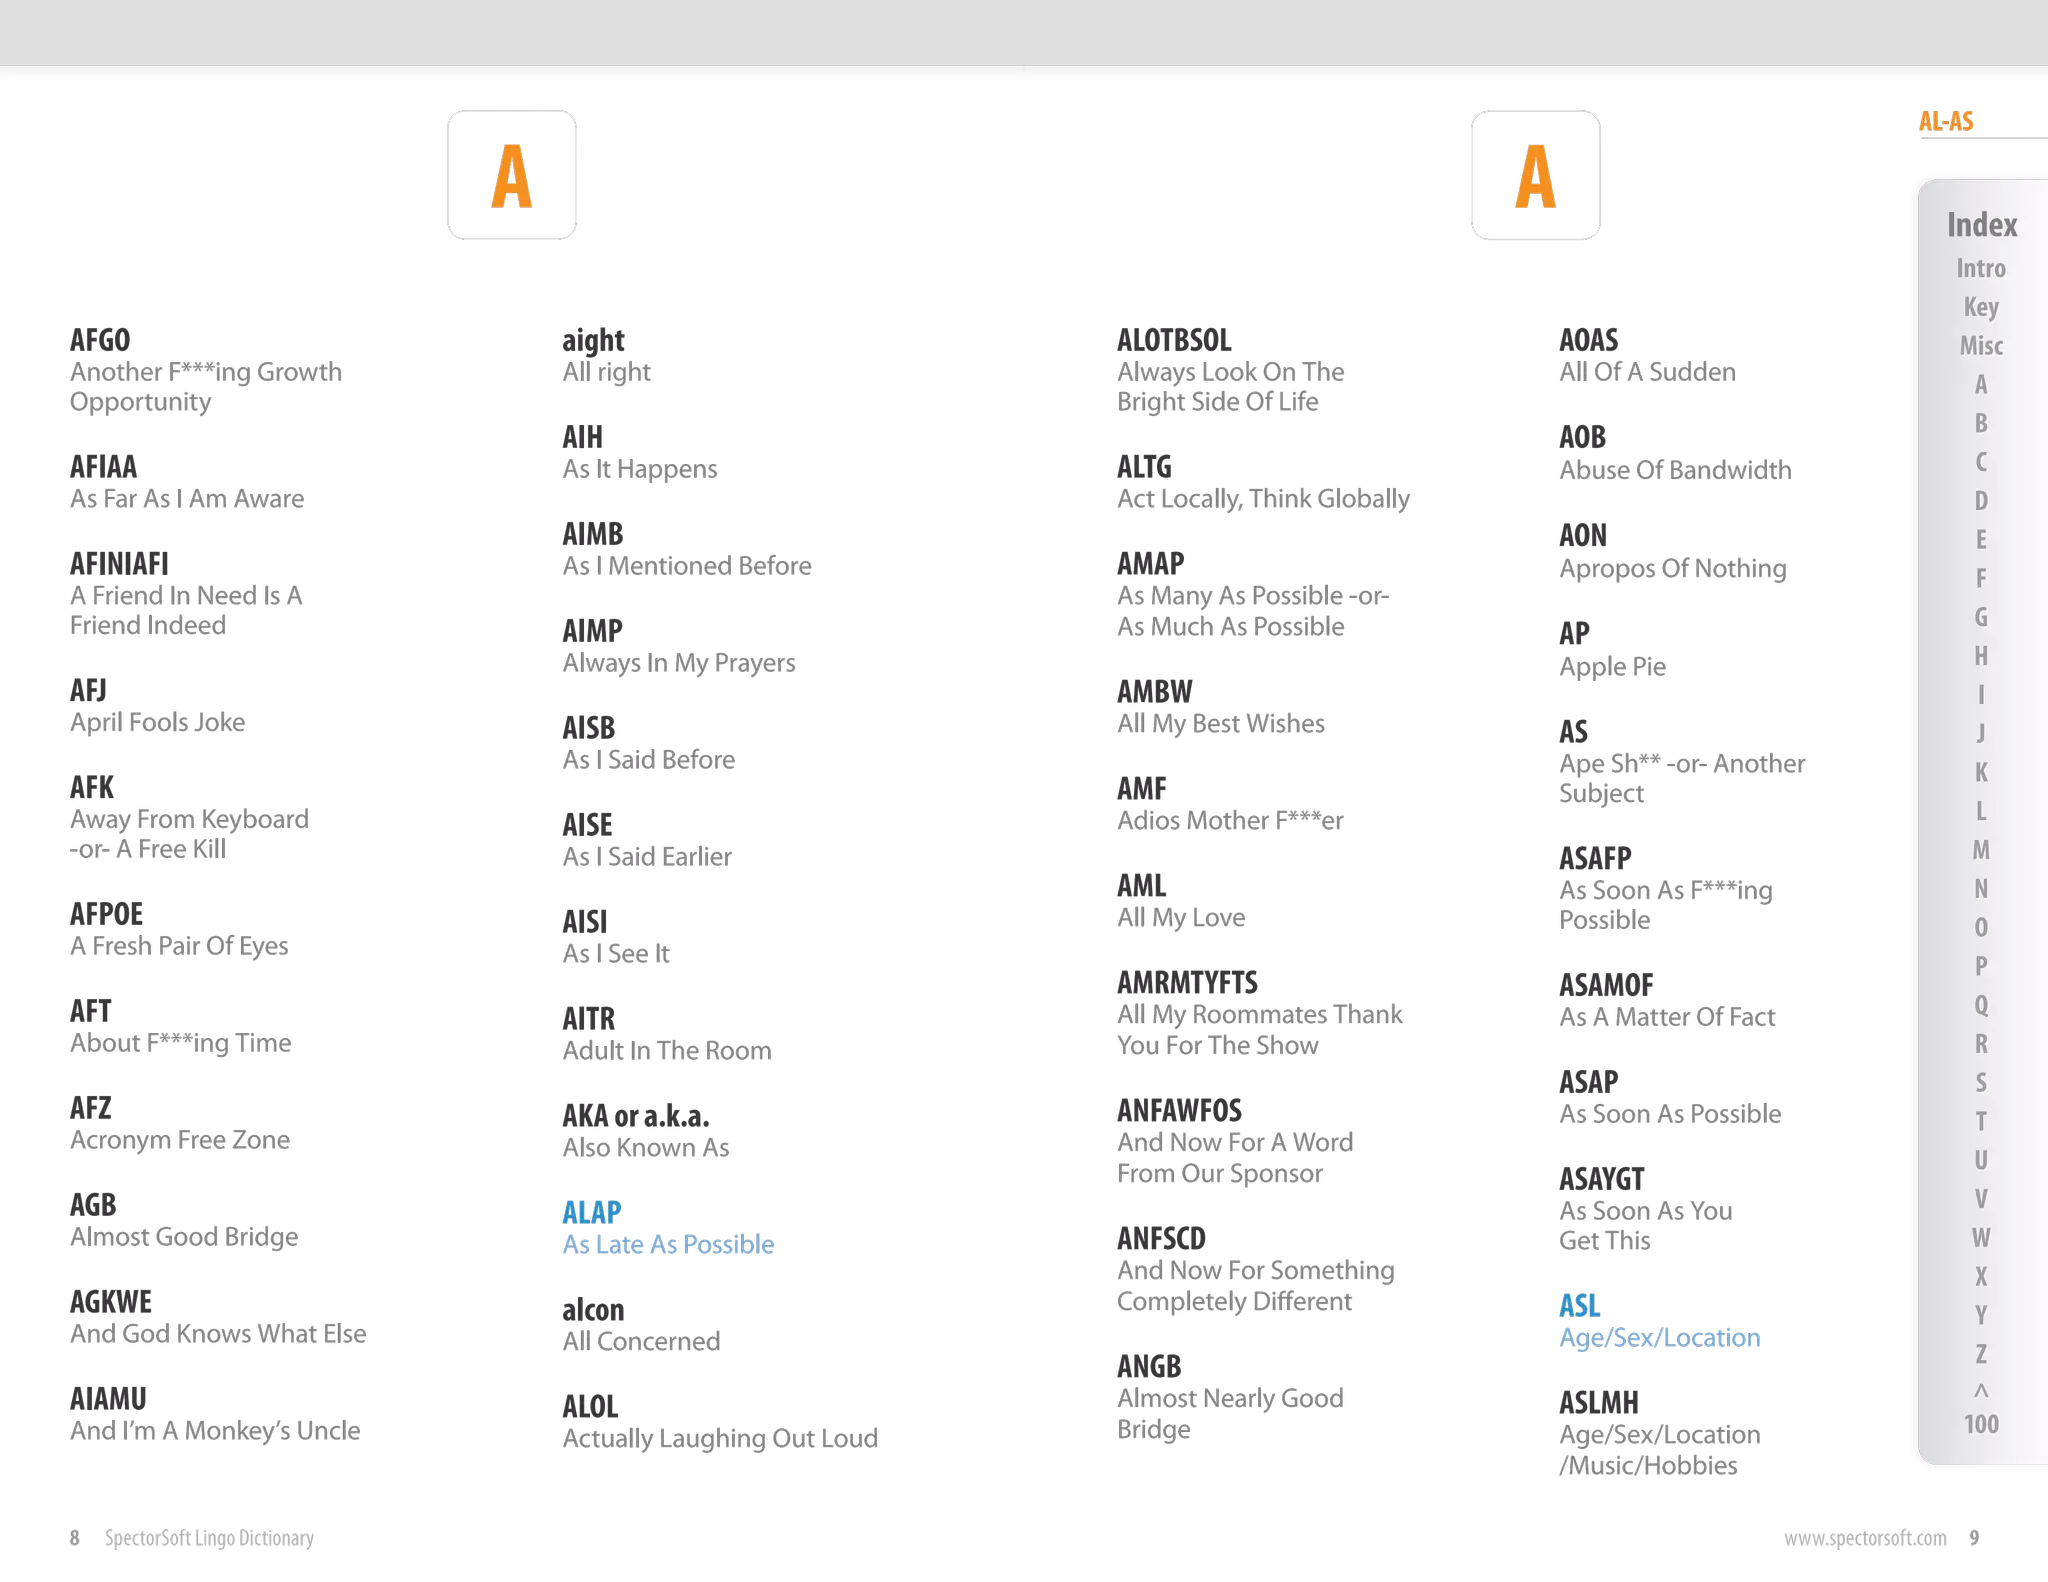This screenshot has height=1582, width=2048.
Task: Select the AFK acronym entry
Action: (x=93, y=787)
